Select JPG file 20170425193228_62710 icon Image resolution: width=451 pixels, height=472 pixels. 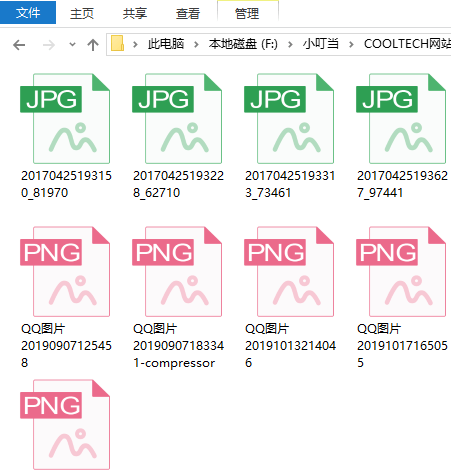177,119
